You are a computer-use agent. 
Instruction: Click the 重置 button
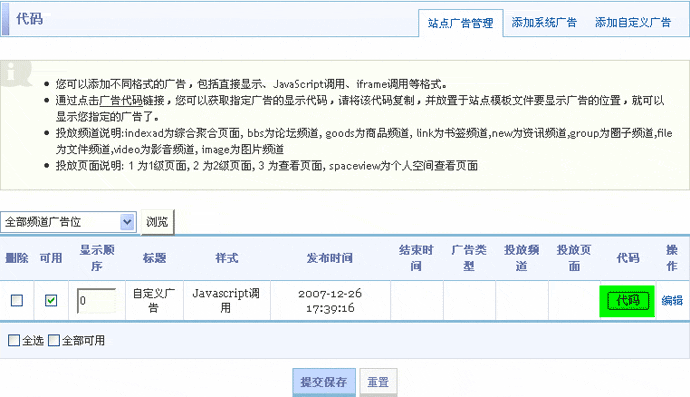pyautogui.click(x=378, y=382)
